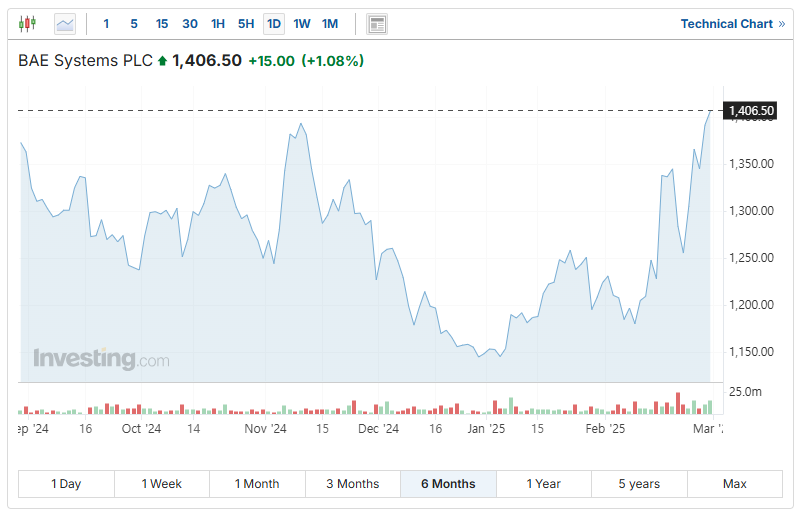Choose the 5H interval

(x=246, y=24)
